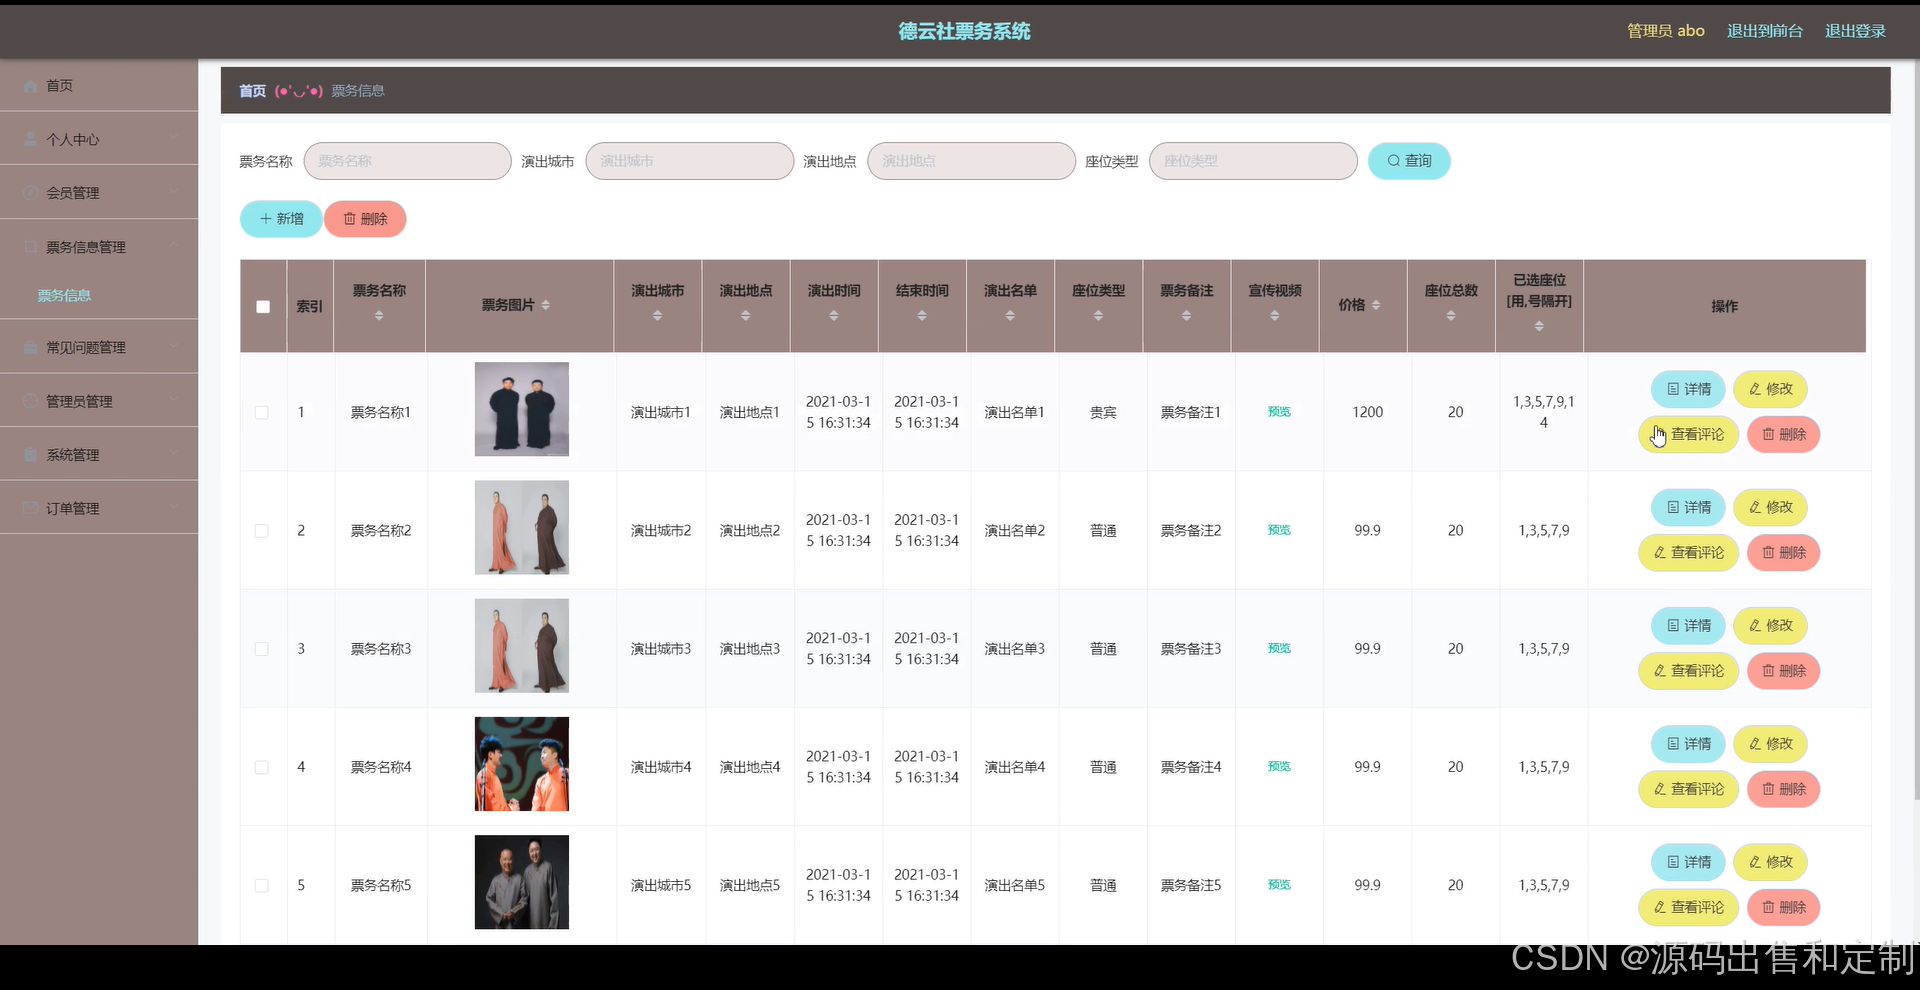Focus the 票务名称 search input
Screen dimensions: 1920x990
(x=407, y=161)
